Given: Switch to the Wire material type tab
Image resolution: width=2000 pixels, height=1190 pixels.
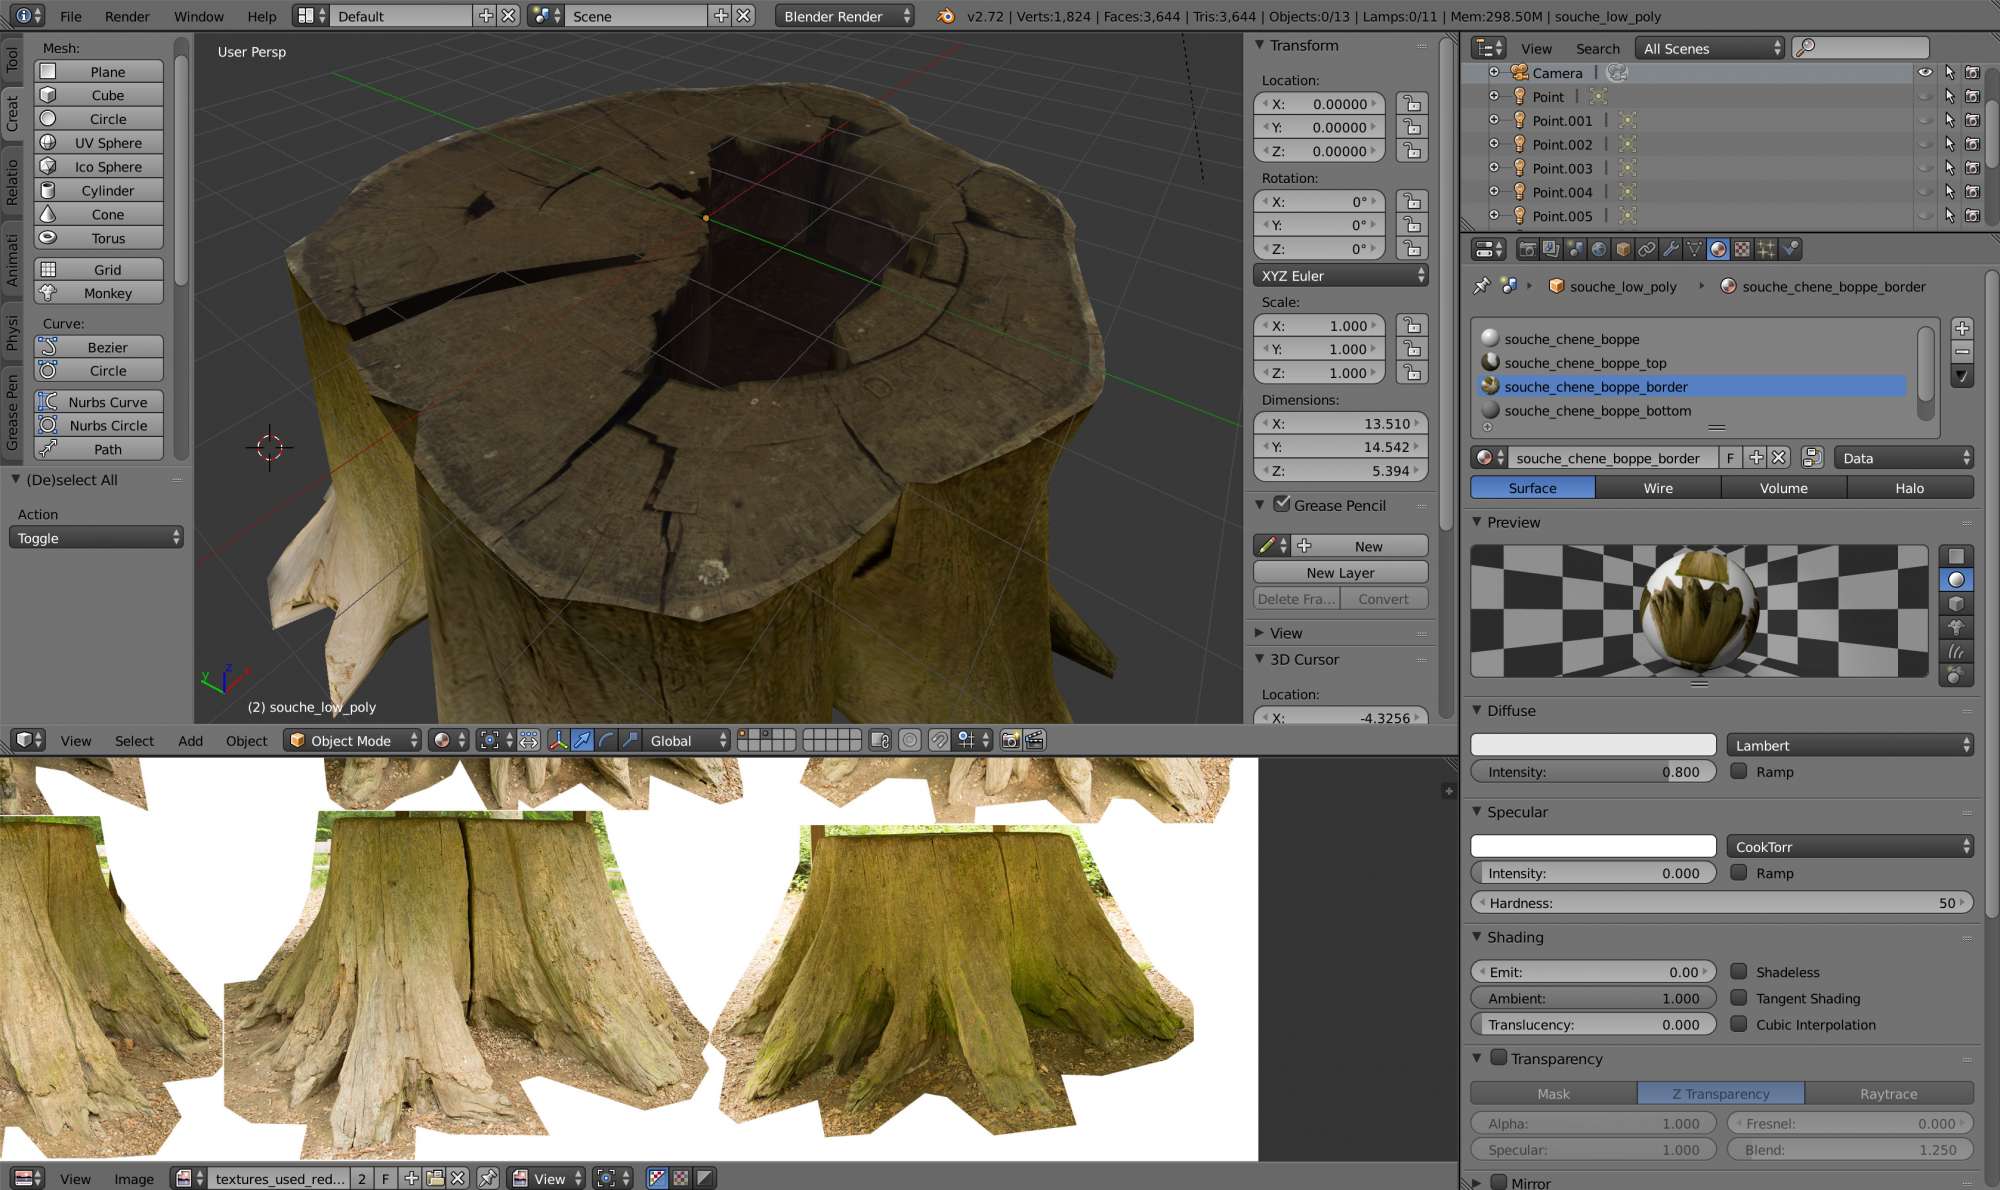Looking at the screenshot, I should pyautogui.click(x=1657, y=488).
